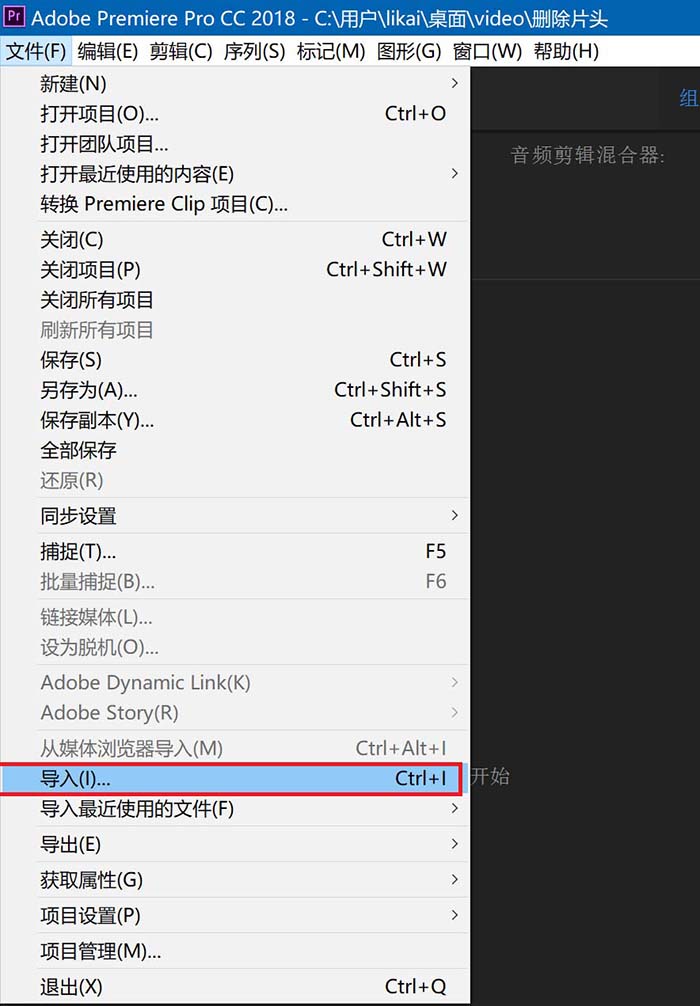Screen dimensions: 700x1006
Task: Open the 图形(G) menu
Action: (x=409, y=51)
